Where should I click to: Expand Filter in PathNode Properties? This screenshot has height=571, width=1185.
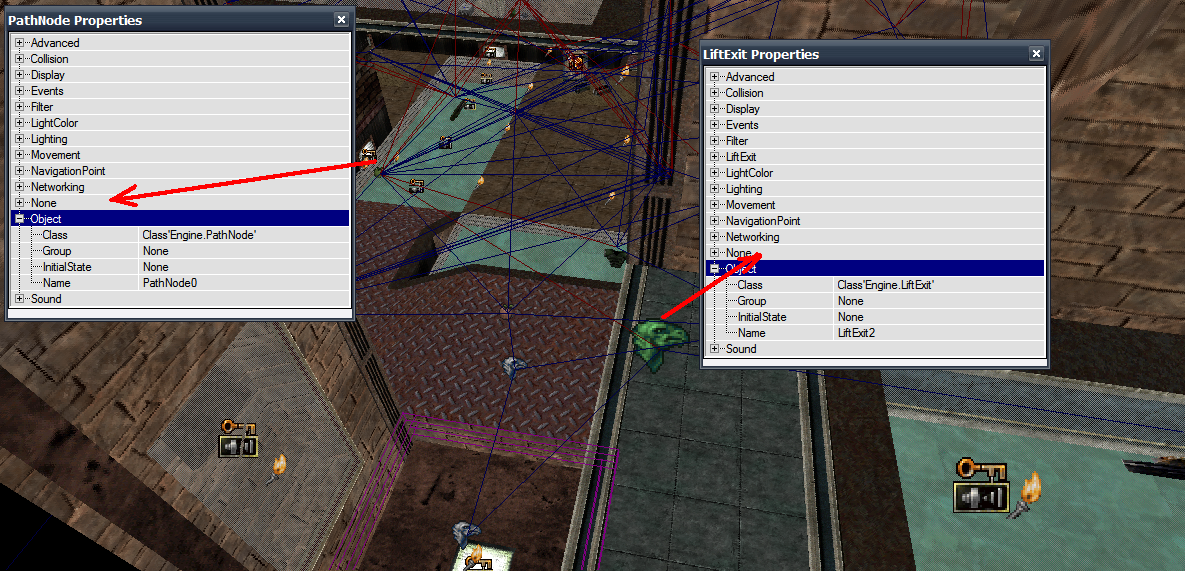20,107
